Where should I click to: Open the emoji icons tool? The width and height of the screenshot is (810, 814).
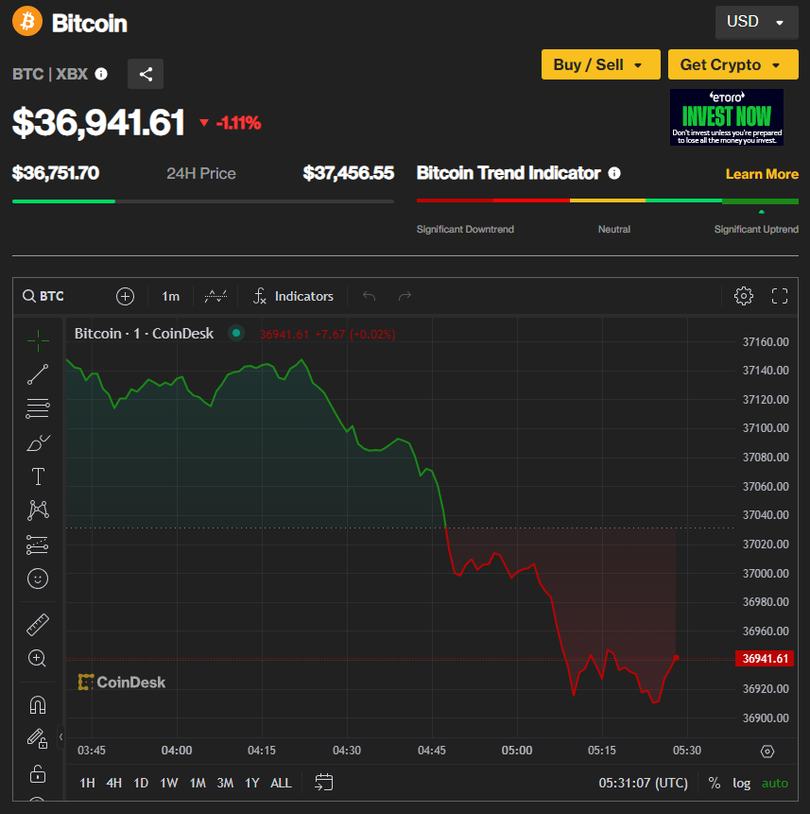pos(38,579)
